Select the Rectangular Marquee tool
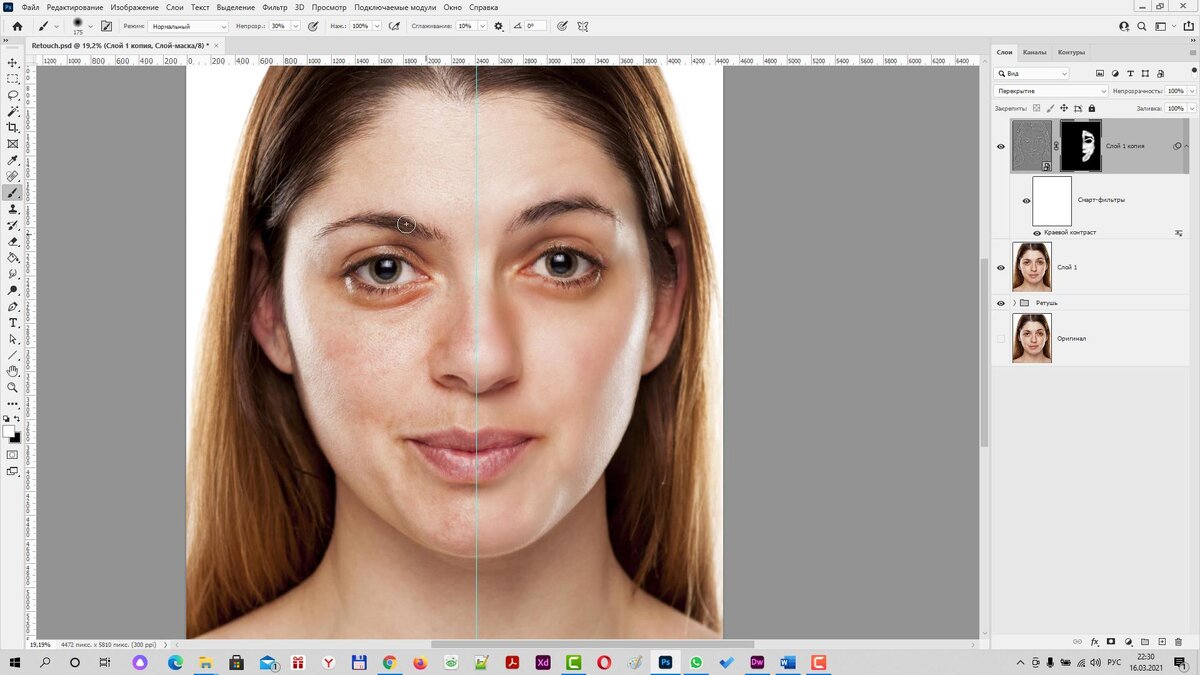The width and height of the screenshot is (1200, 675). click(x=13, y=78)
